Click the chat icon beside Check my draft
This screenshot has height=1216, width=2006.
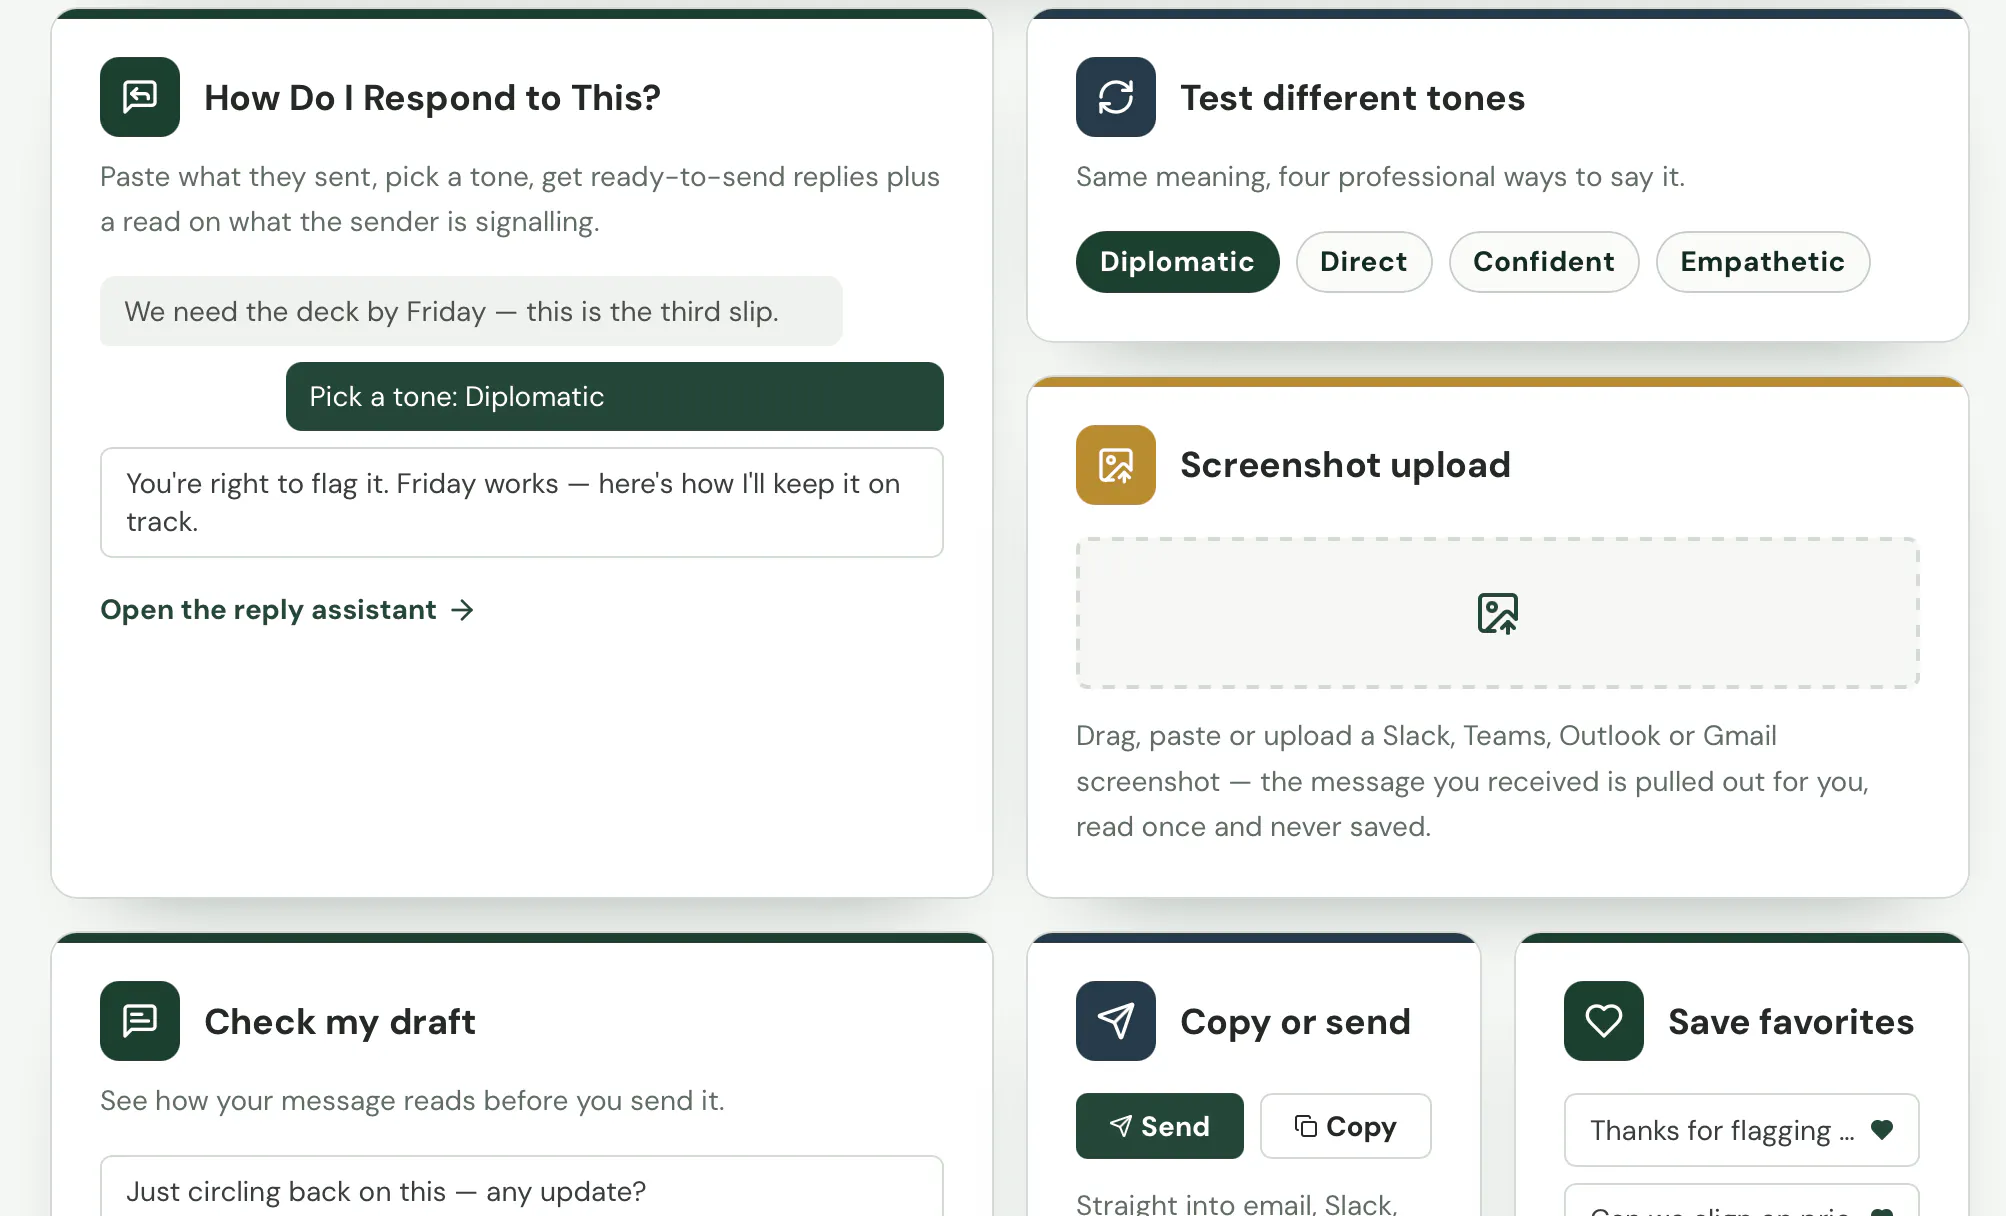pos(140,1021)
